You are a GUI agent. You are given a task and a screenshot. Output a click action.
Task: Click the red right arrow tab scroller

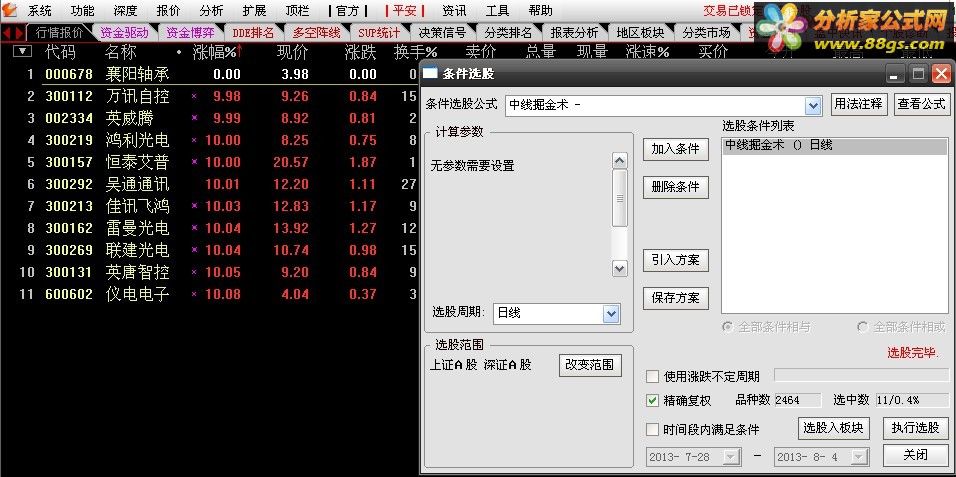[x=19, y=33]
